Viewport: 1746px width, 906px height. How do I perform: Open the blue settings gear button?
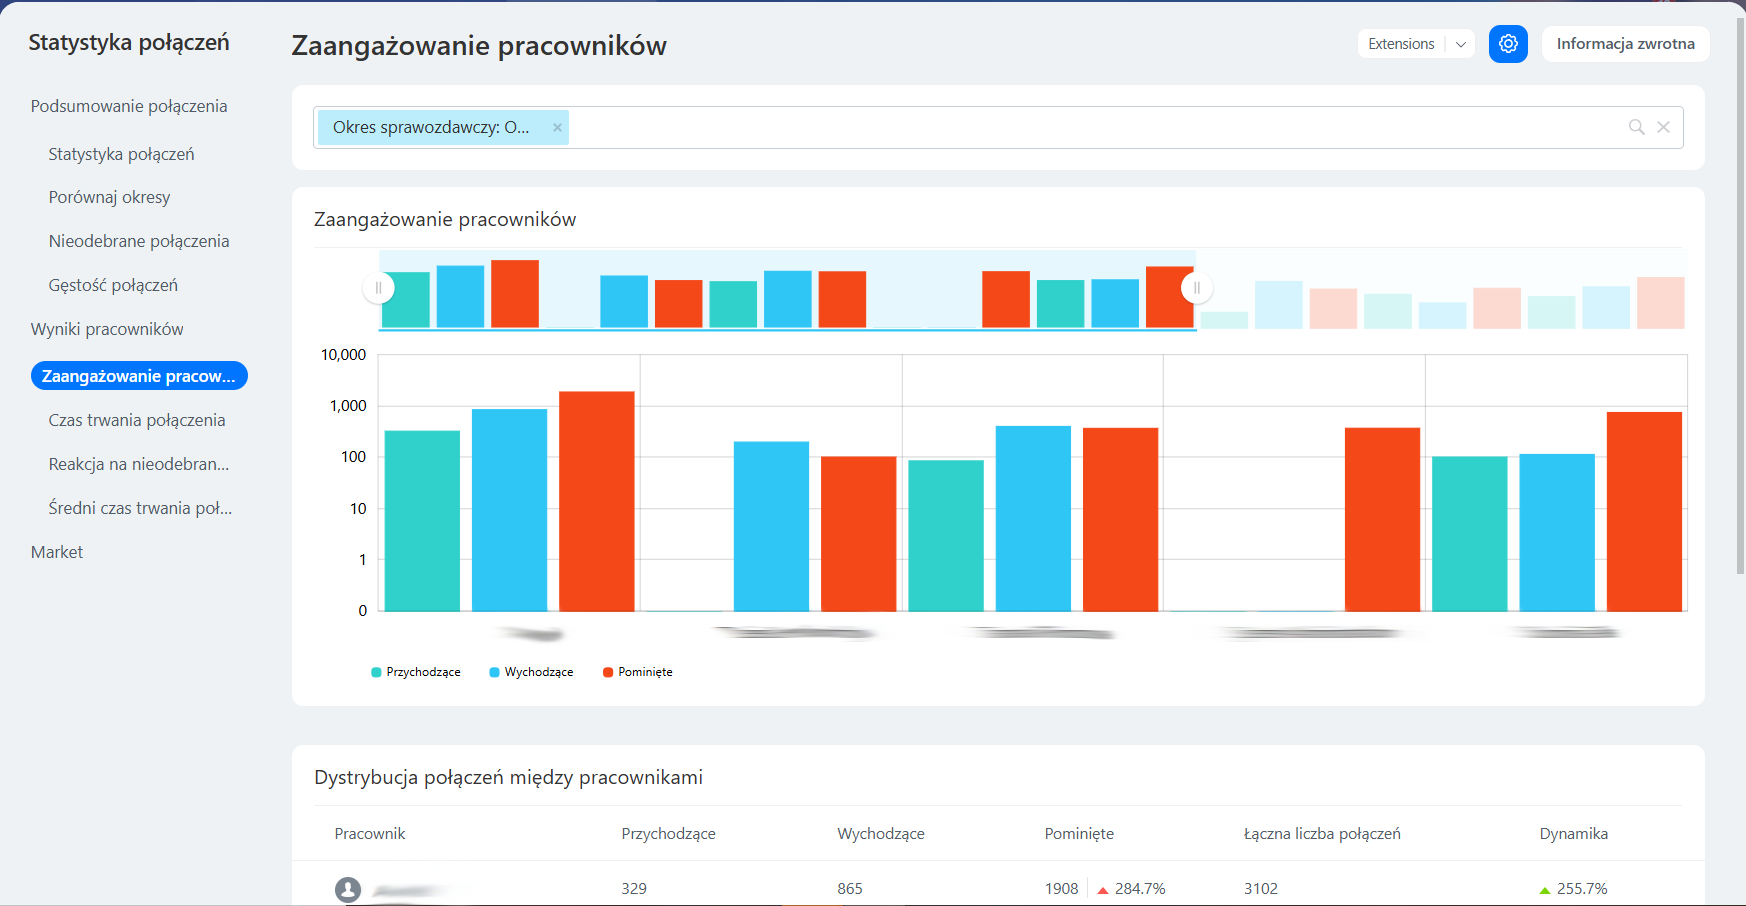click(x=1508, y=44)
